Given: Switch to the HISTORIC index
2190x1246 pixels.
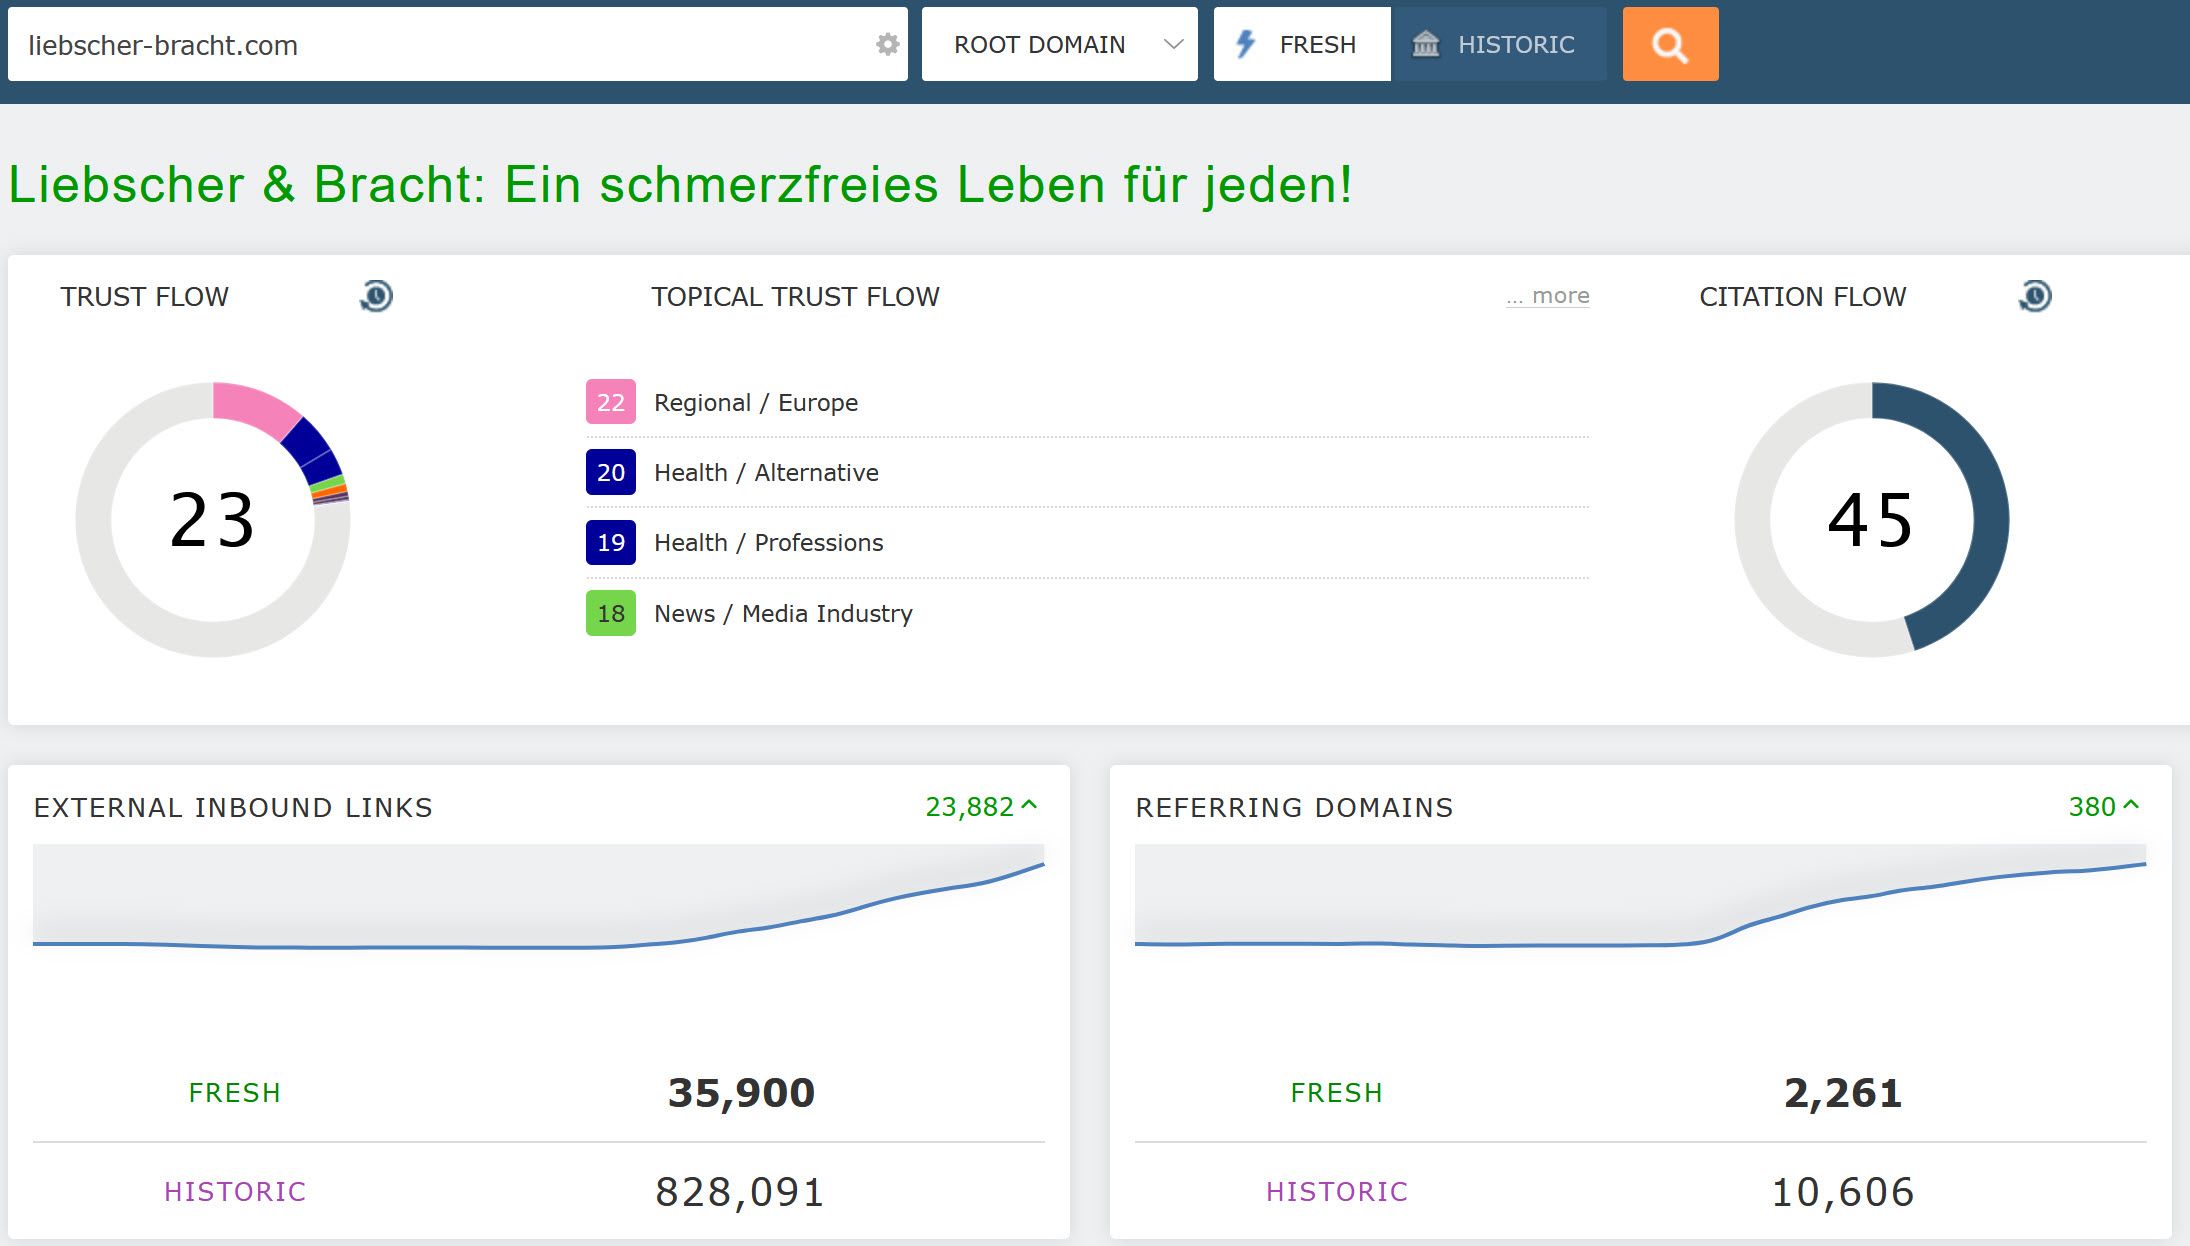Looking at the screenshot, I should coord(1499,44).
